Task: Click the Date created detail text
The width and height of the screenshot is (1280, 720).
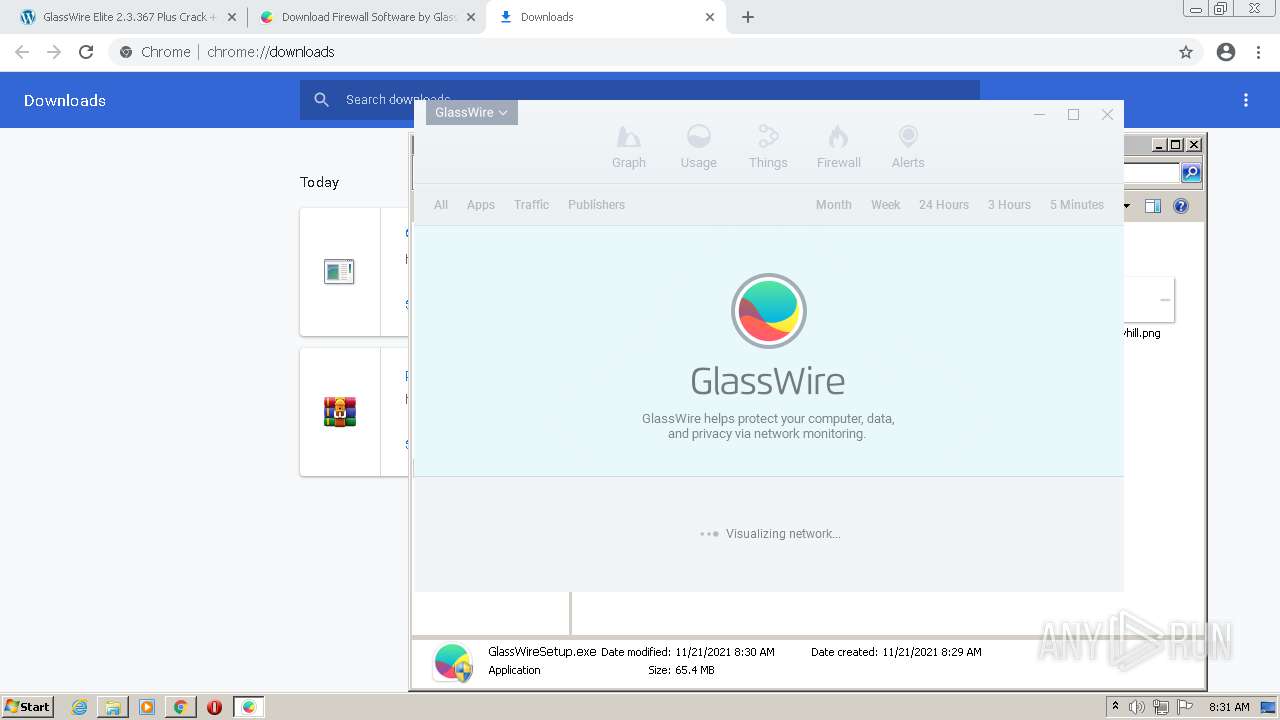Action: click(x=896, y=652)
